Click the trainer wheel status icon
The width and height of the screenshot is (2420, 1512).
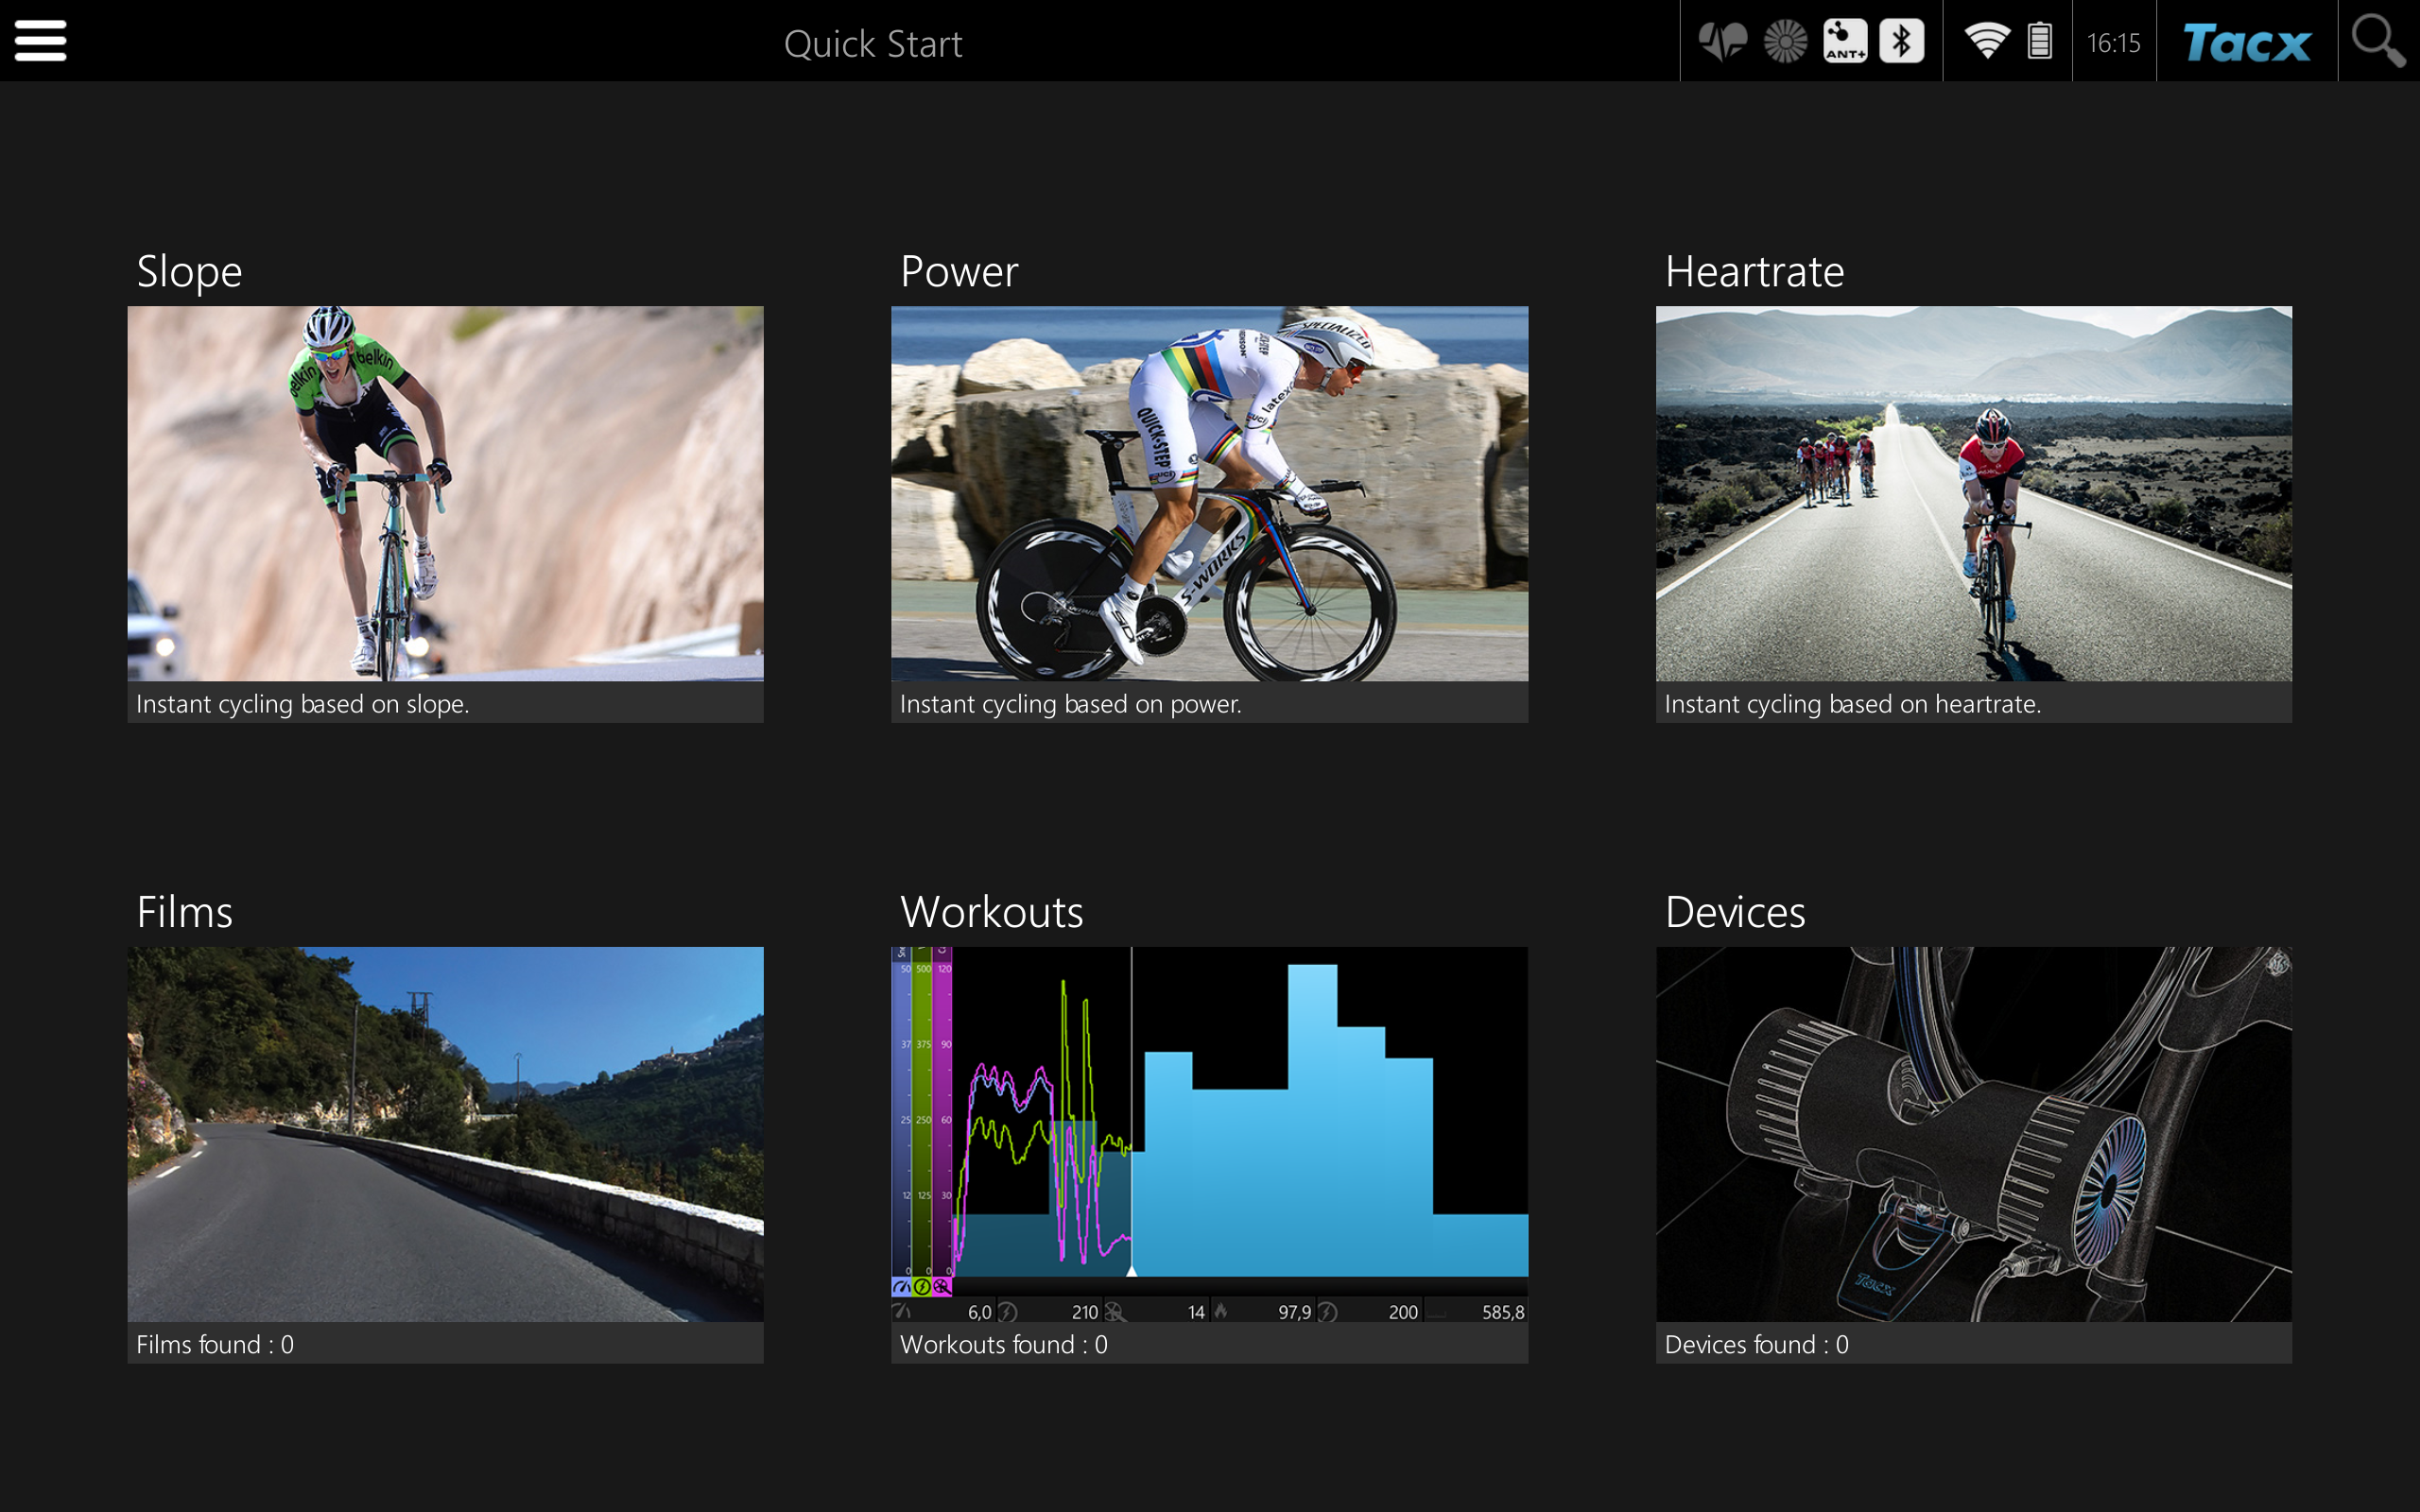[1785, 42]
